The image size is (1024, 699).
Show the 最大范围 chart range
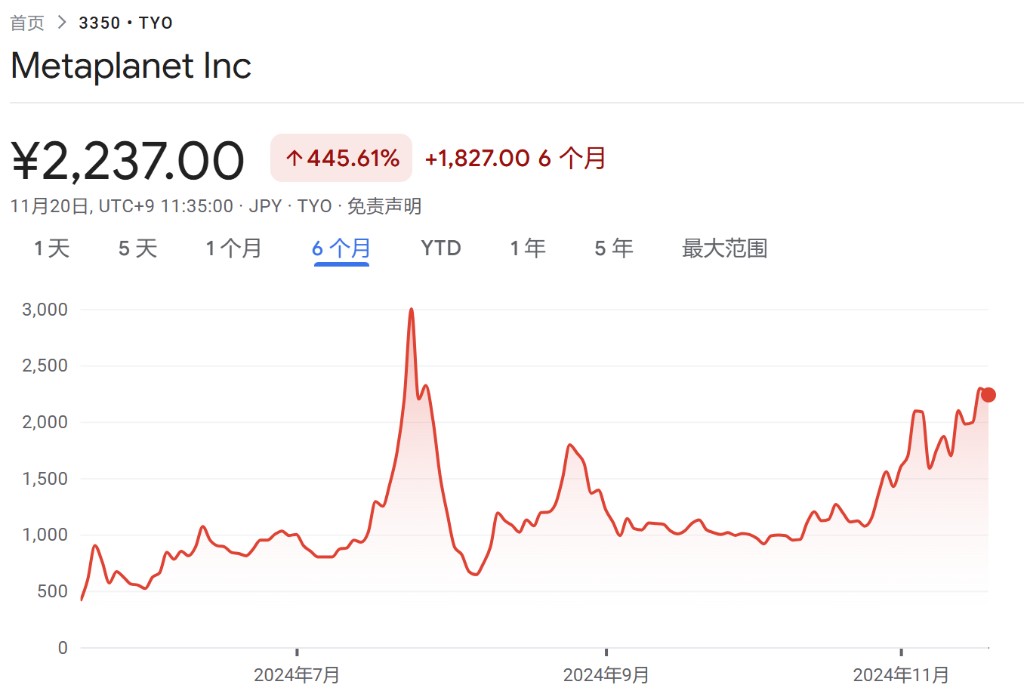[725, 248]
